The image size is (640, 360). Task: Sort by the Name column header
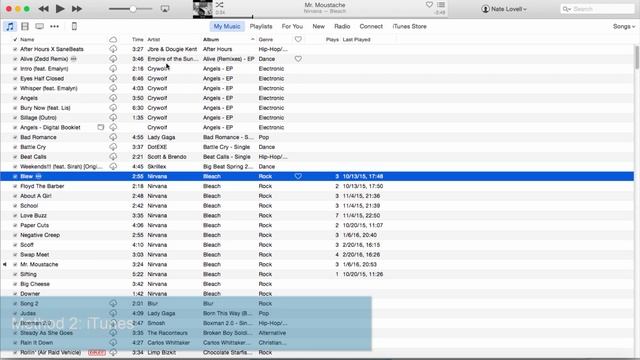tap(27, 40)
